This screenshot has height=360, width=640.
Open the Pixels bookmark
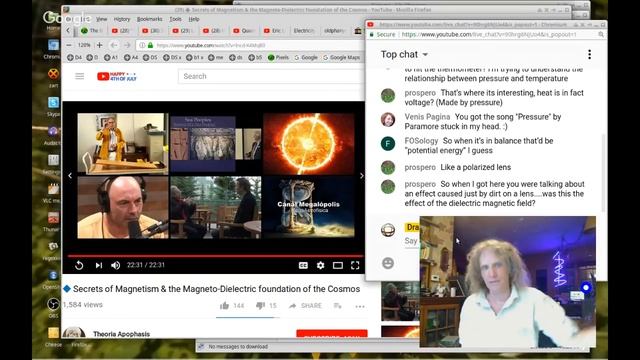278,58
